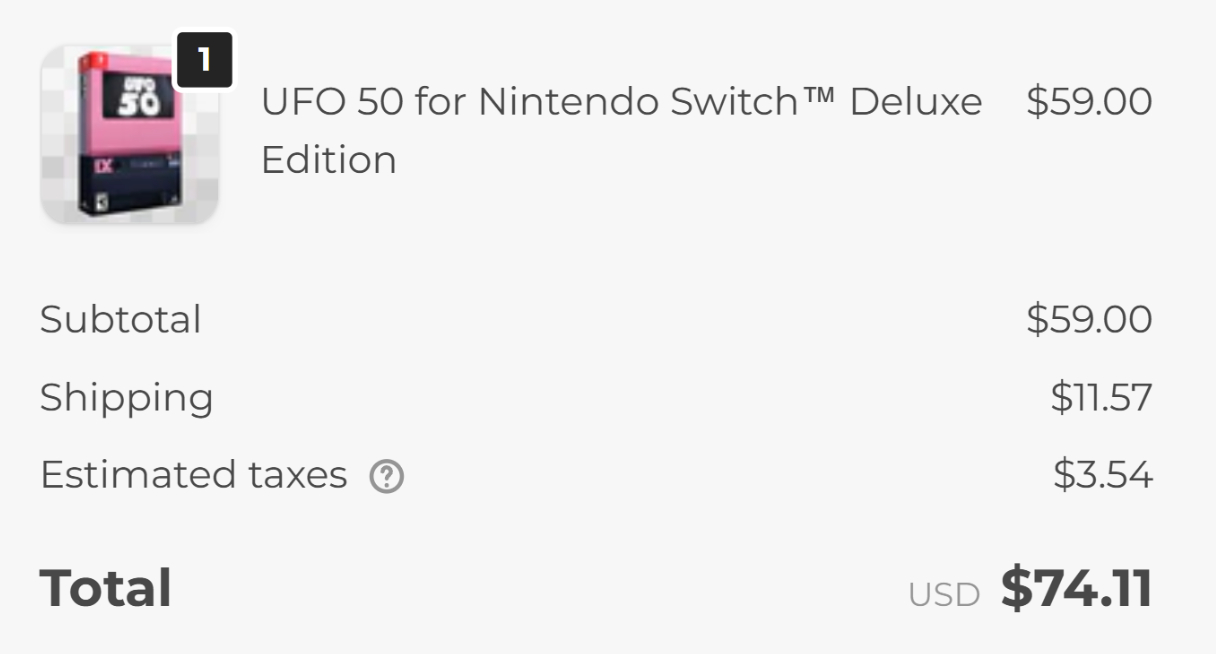The image size is (1216, 654).
Task: Click the Estimated taxes help question-mark icon
Action: (x=386, y=477)
